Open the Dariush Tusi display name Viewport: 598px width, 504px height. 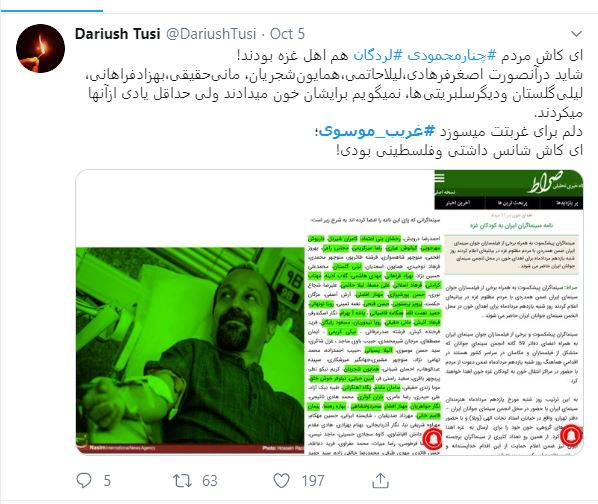click(x=117, y=34)
